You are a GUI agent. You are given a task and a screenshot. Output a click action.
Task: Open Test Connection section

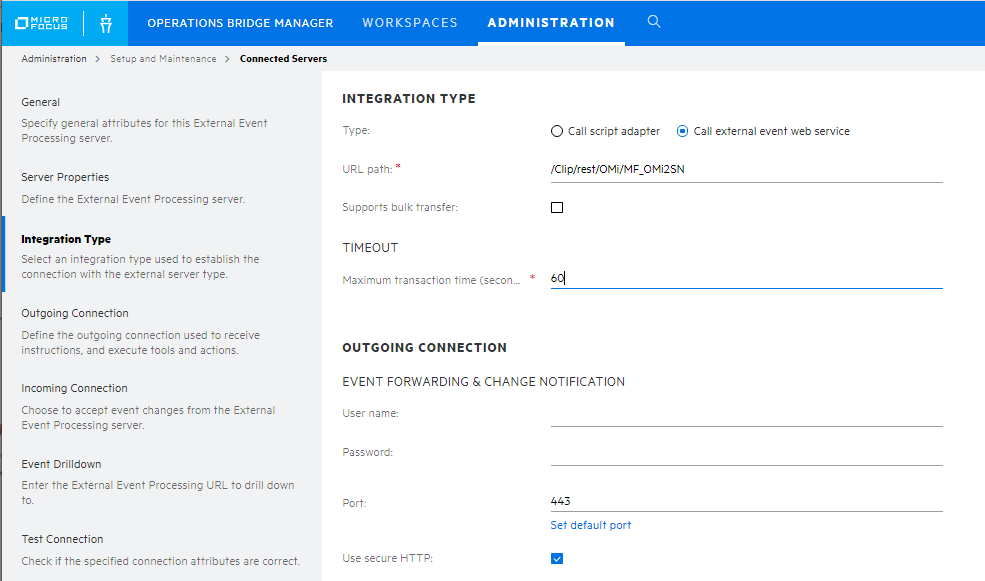62,539
